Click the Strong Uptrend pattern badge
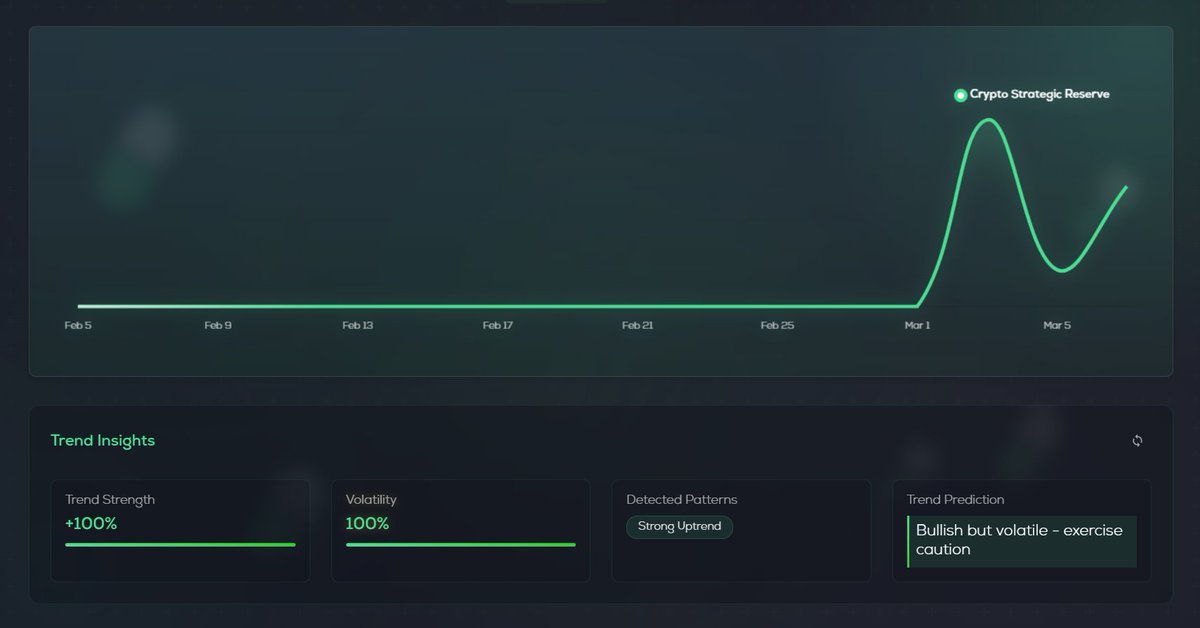 (679, 527)
